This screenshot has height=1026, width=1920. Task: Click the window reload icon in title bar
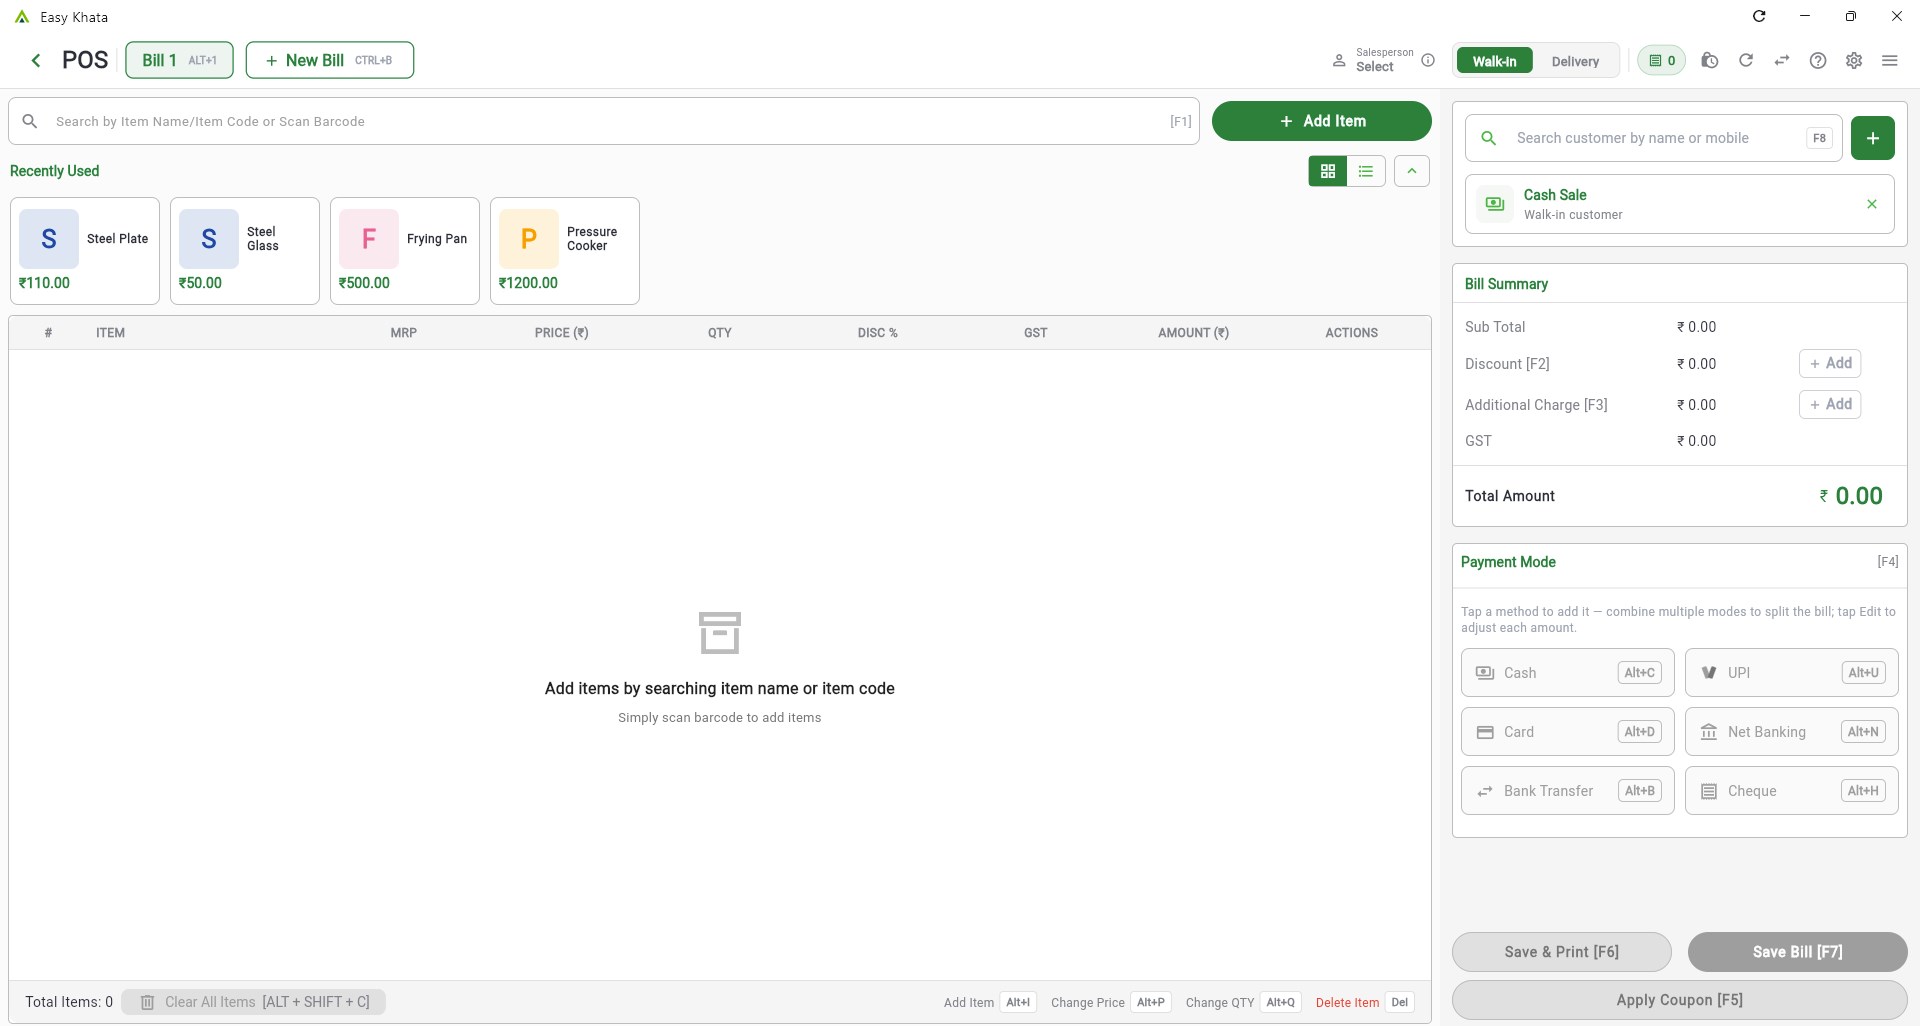point(1759,16)
